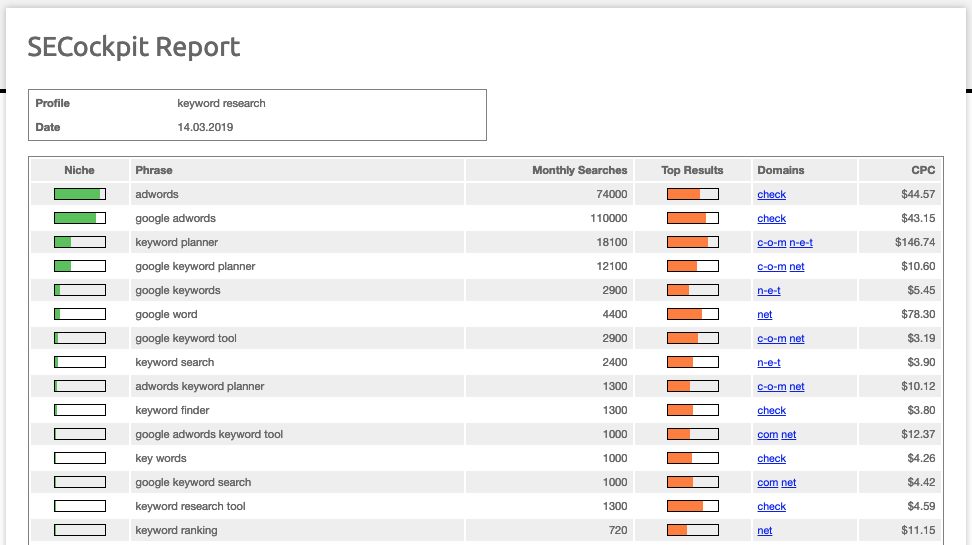Click the Top Results column header
The width and height of the screenshot is (972, 545).
point(692,170)
